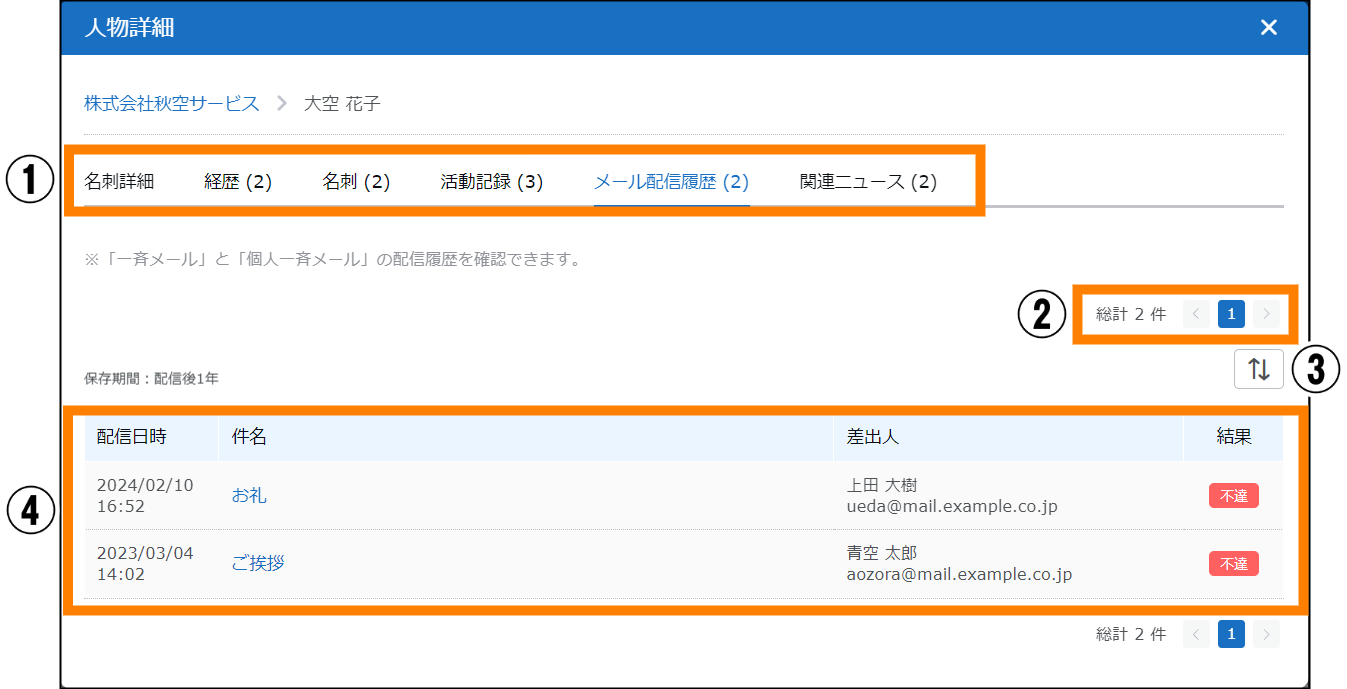1347x689 pixels.
Task: Select the メール配信履歴 (2) tab
Action: (671, 182)
